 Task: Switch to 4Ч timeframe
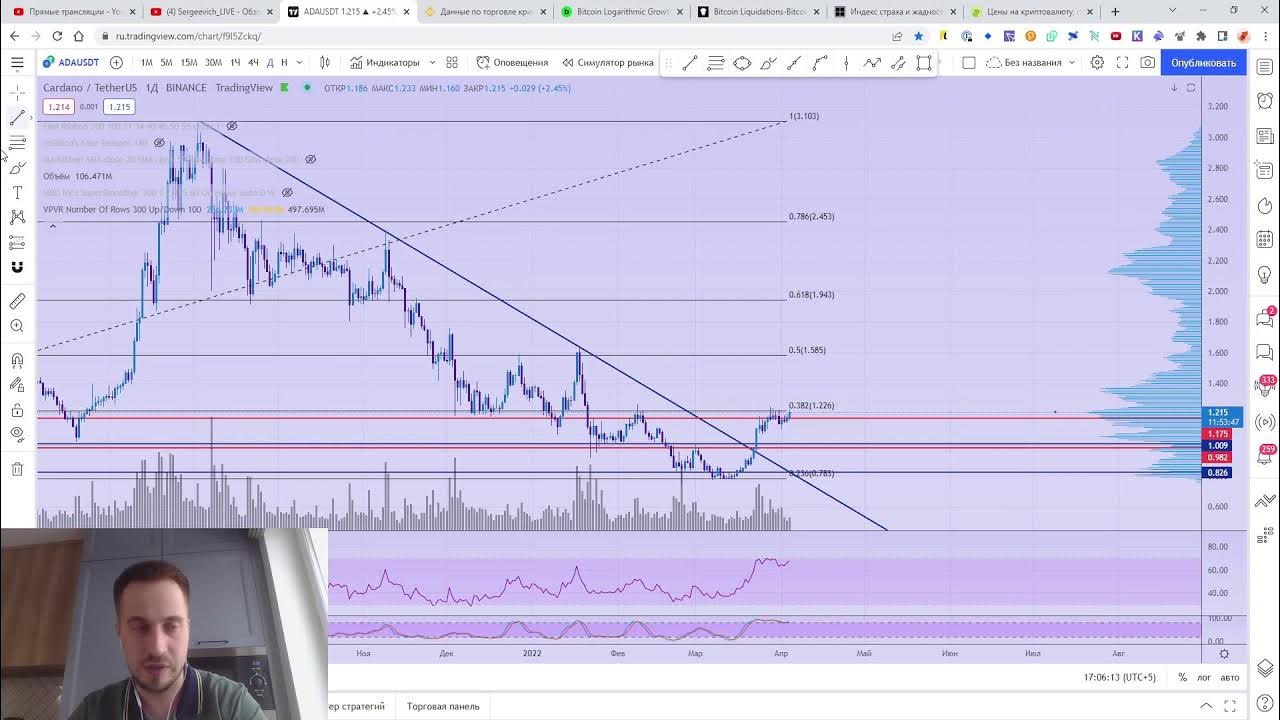click(x=253, y=62)
